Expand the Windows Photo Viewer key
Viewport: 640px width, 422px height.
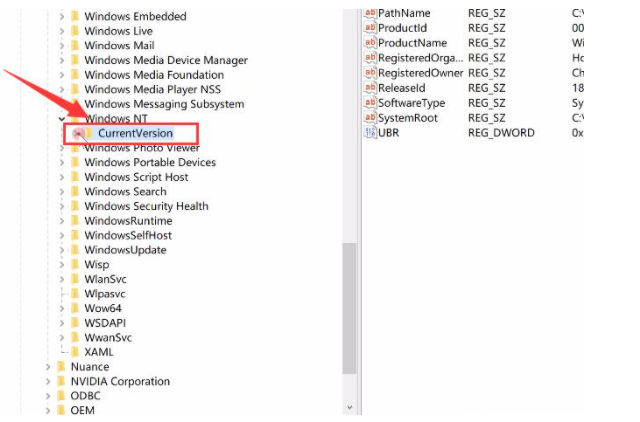point(62,148)
